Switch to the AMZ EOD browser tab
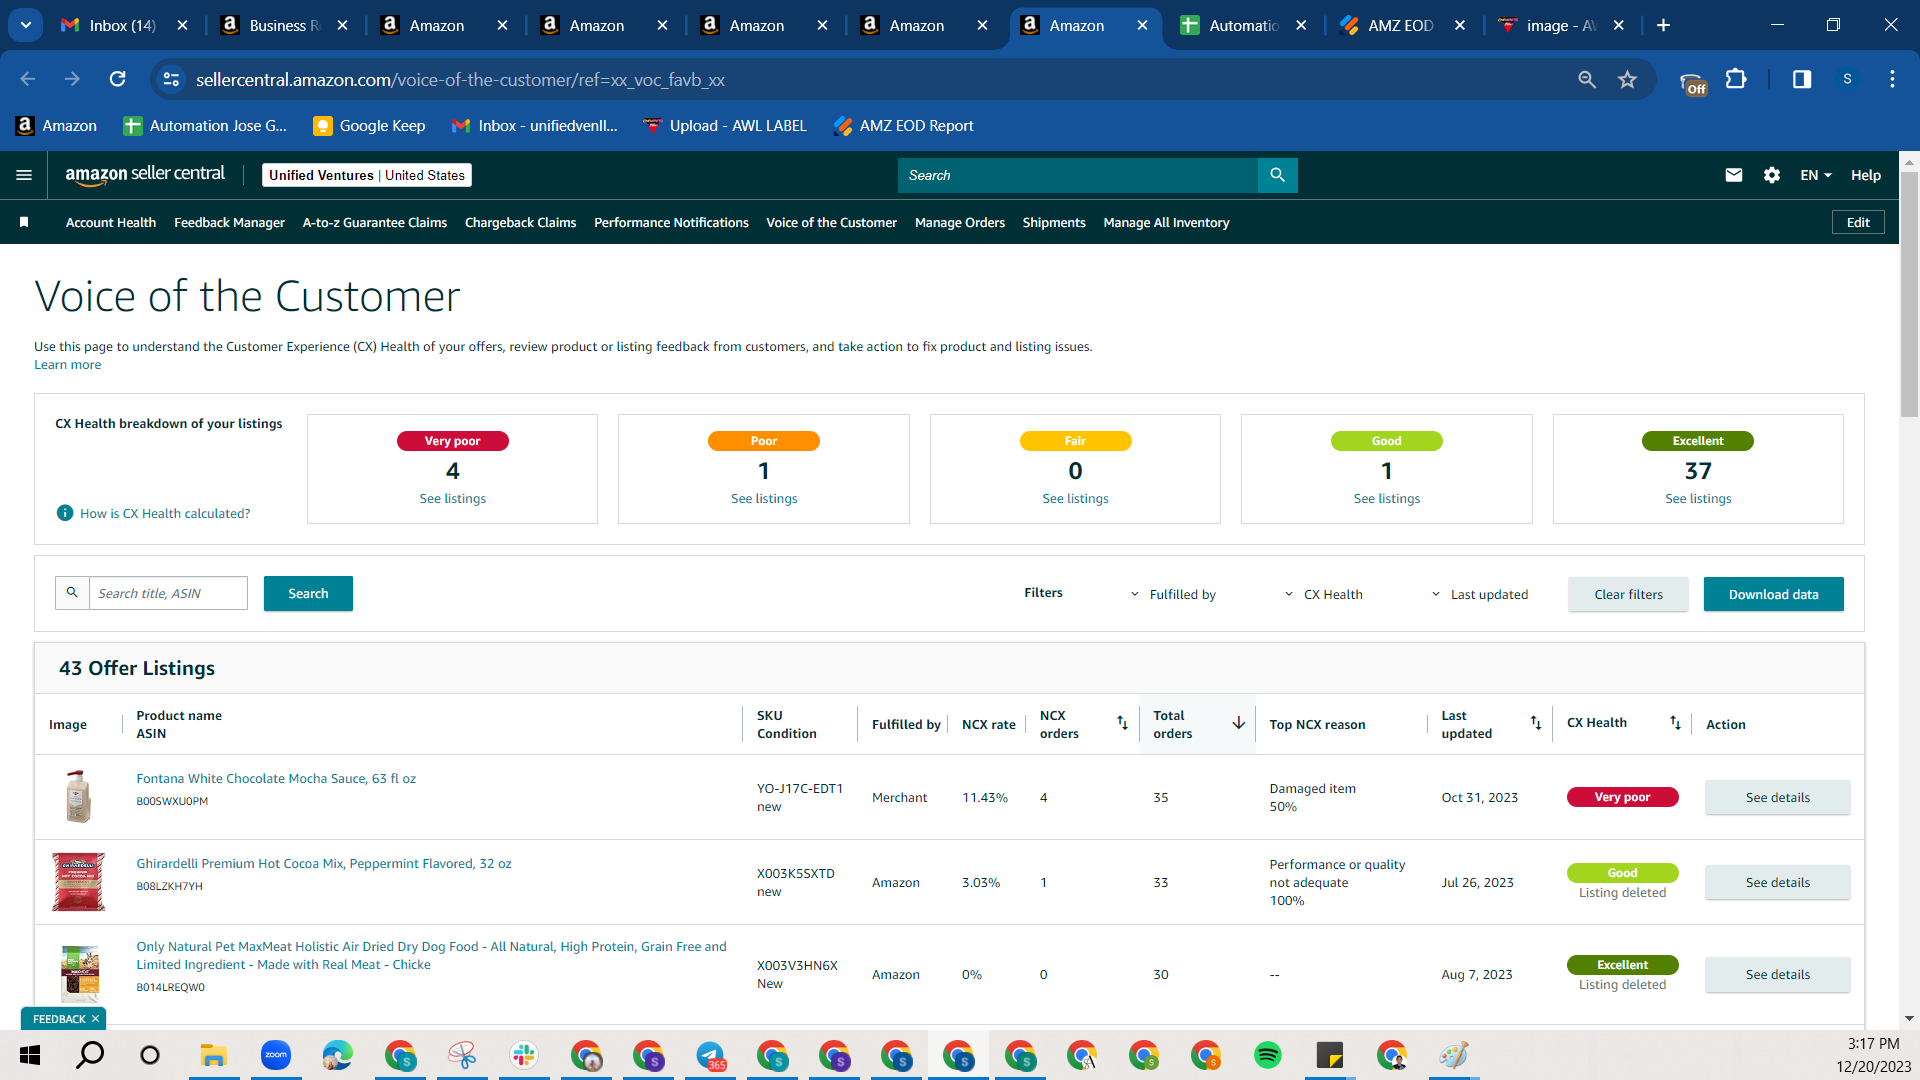 pos(1401,26)
